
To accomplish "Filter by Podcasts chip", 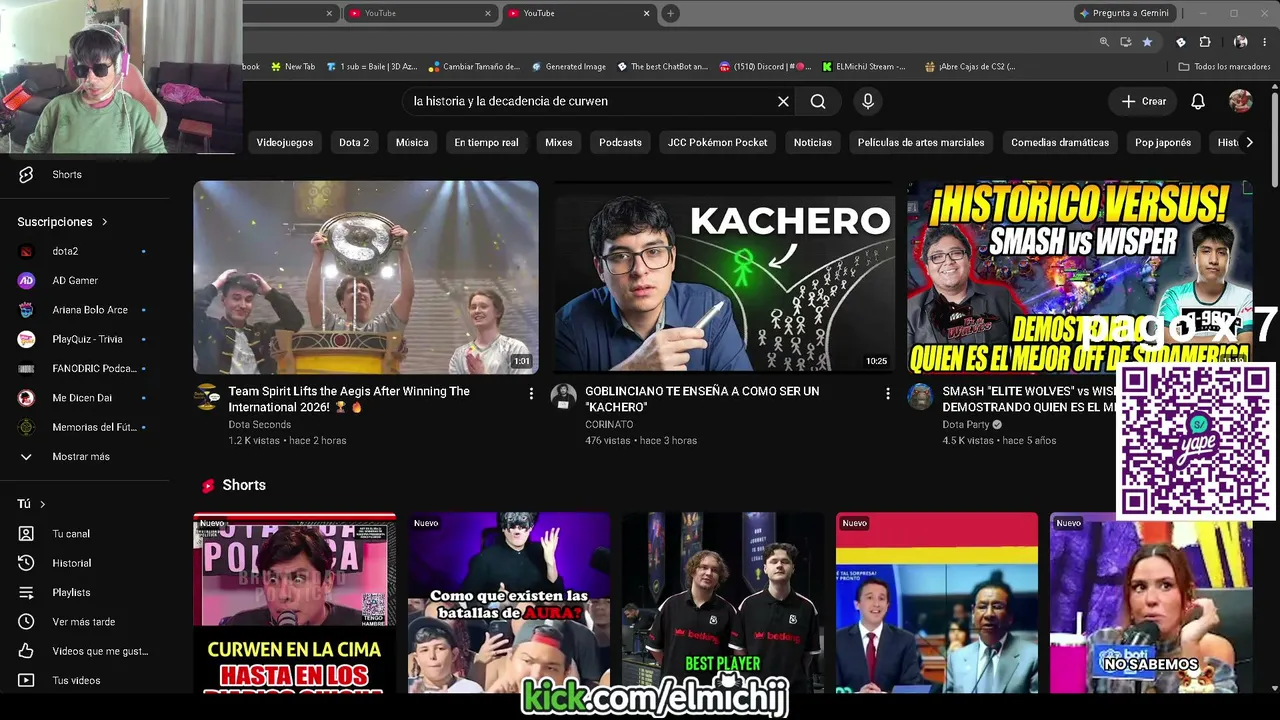I will [620, 142].
